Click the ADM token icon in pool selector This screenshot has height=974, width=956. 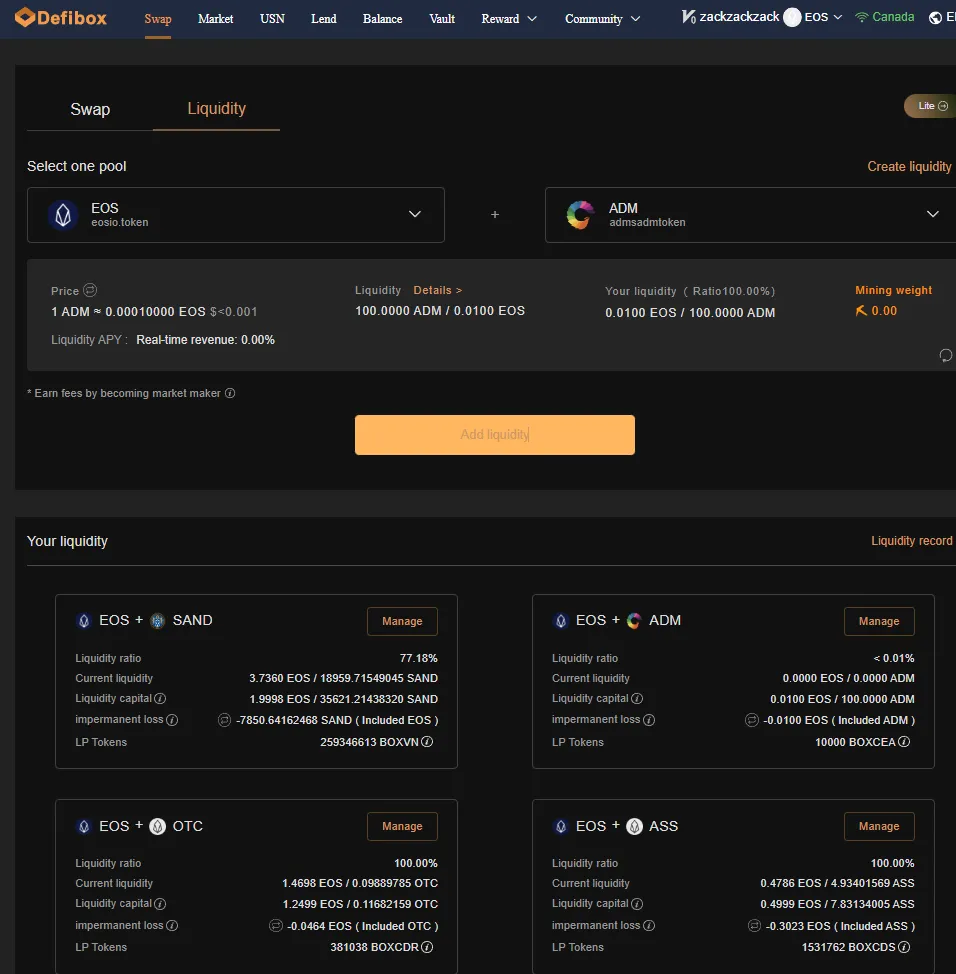[580, 215]
